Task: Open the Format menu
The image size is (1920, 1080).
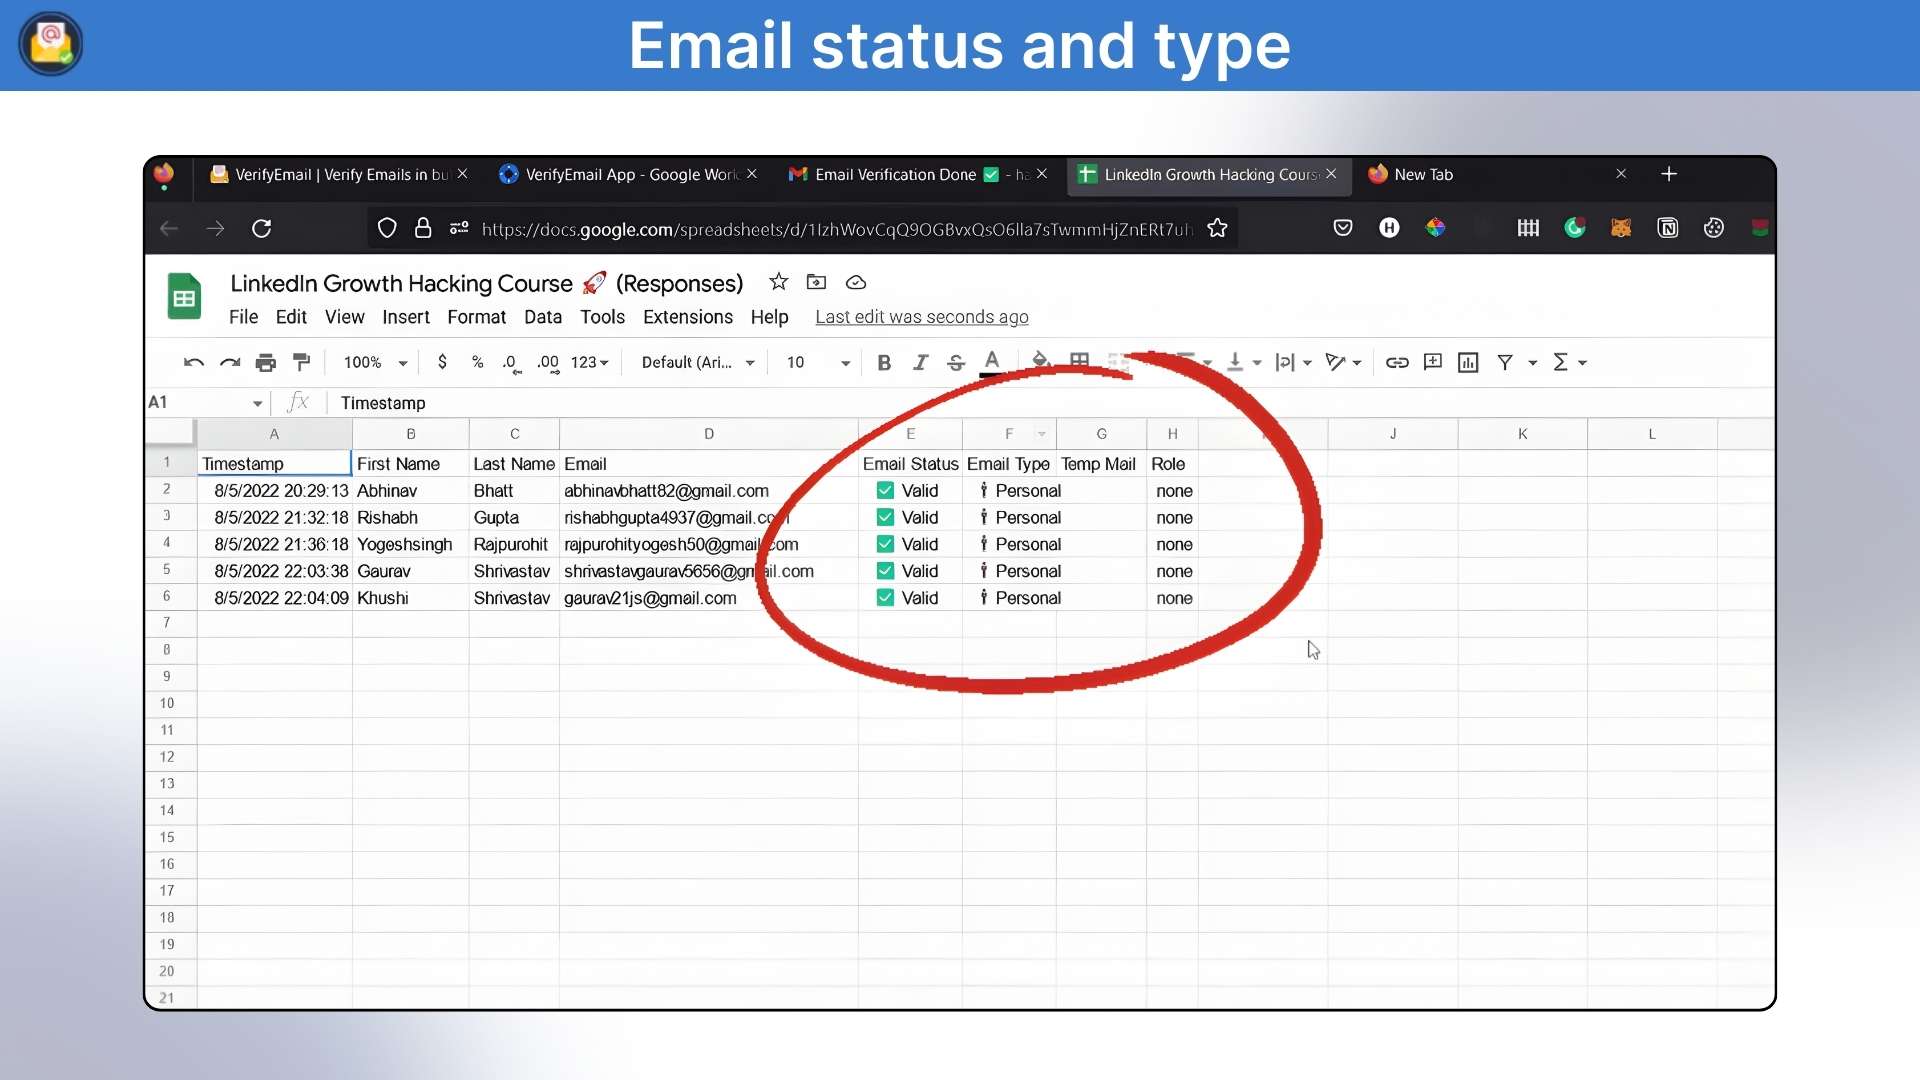Action: tap(476, 317)
